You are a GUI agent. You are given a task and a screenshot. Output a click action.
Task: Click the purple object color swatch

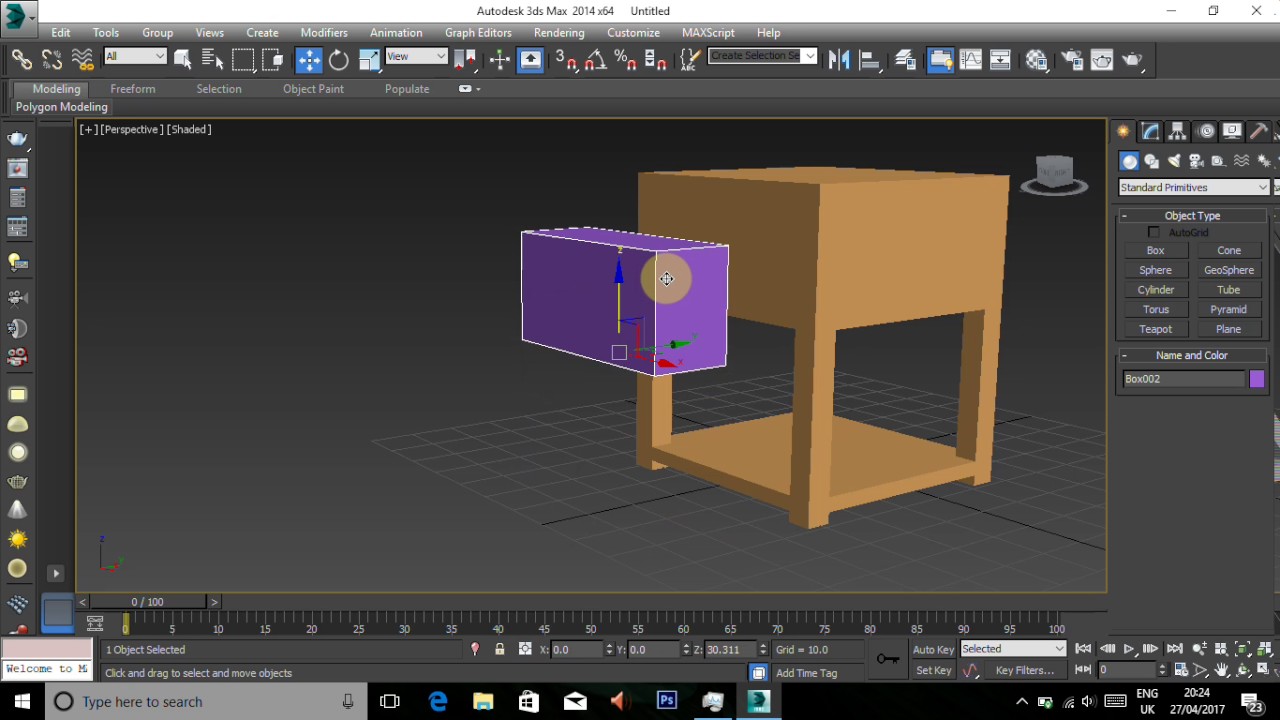click(x=1257, y=379)
